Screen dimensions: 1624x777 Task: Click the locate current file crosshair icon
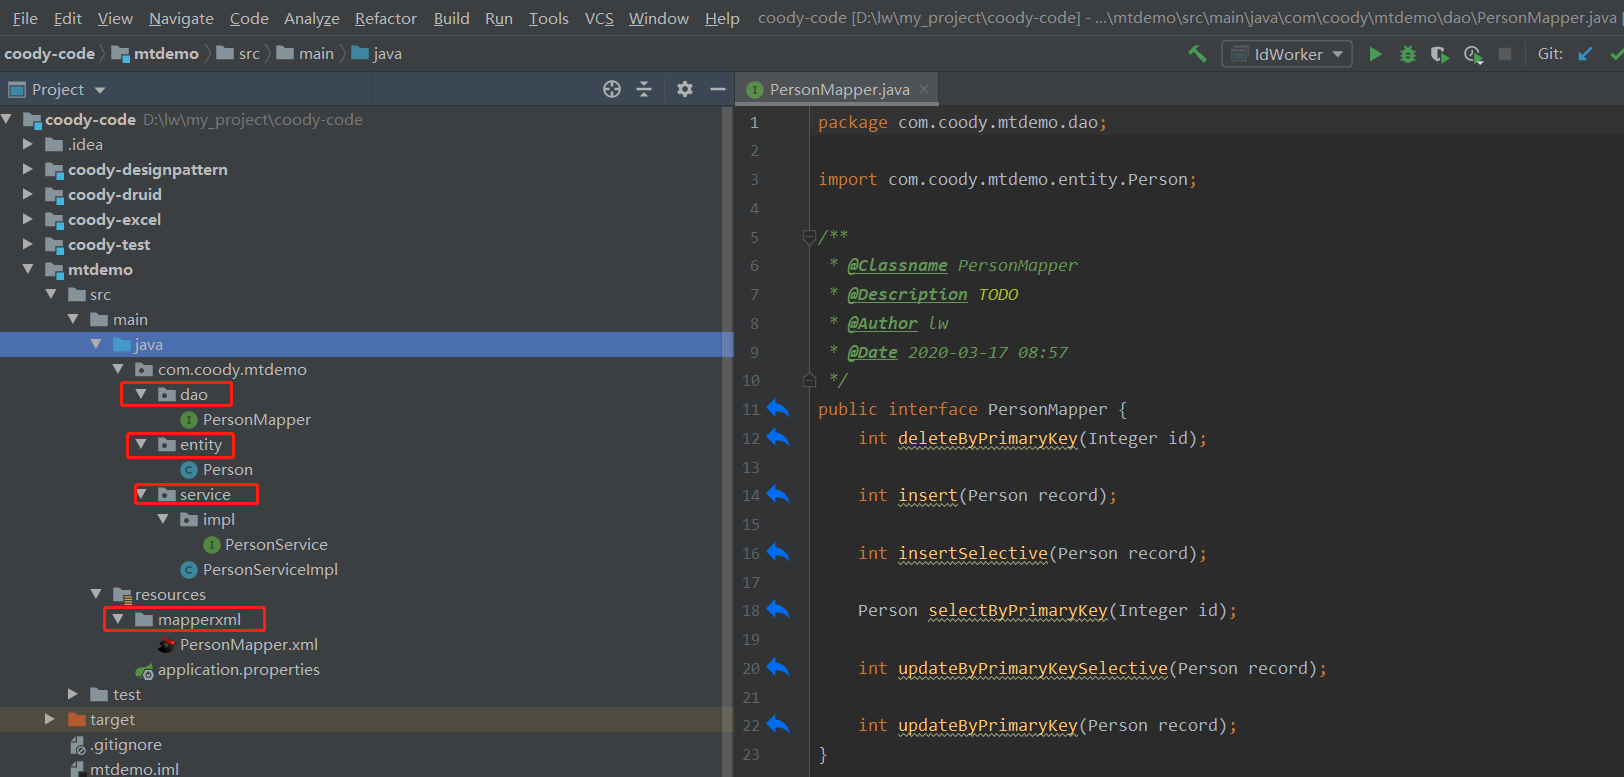(612, 89)
